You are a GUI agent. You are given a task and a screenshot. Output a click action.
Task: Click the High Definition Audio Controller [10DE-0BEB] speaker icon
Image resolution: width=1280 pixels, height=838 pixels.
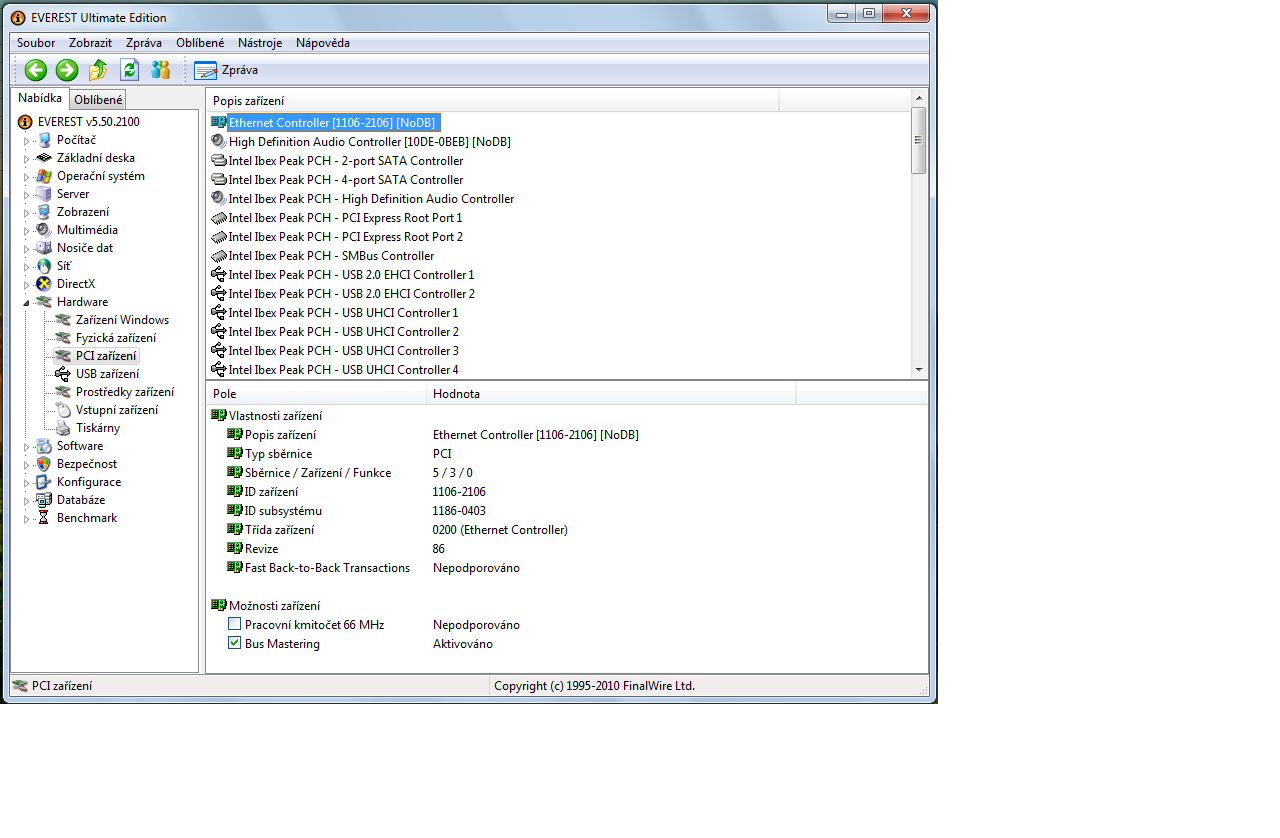click(219, 142)
